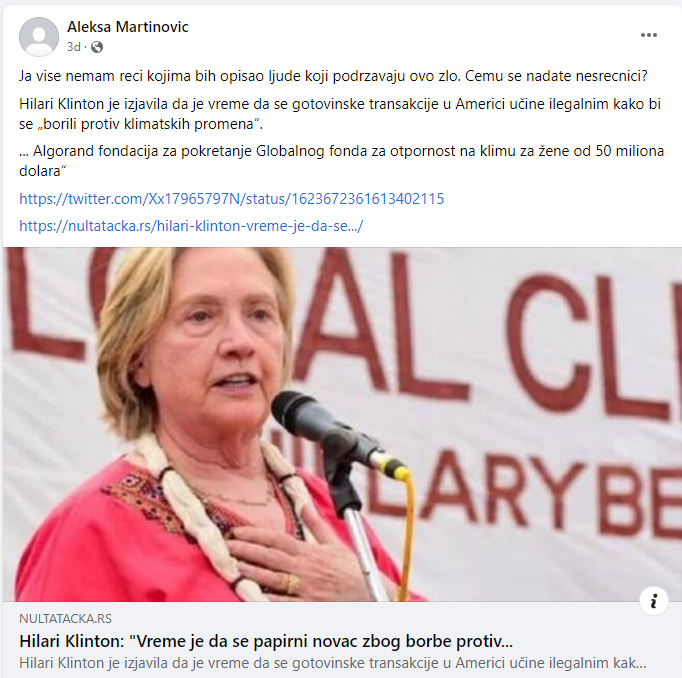Click the 'Algorand fondacija' post paragraph

tap(341, 161)
